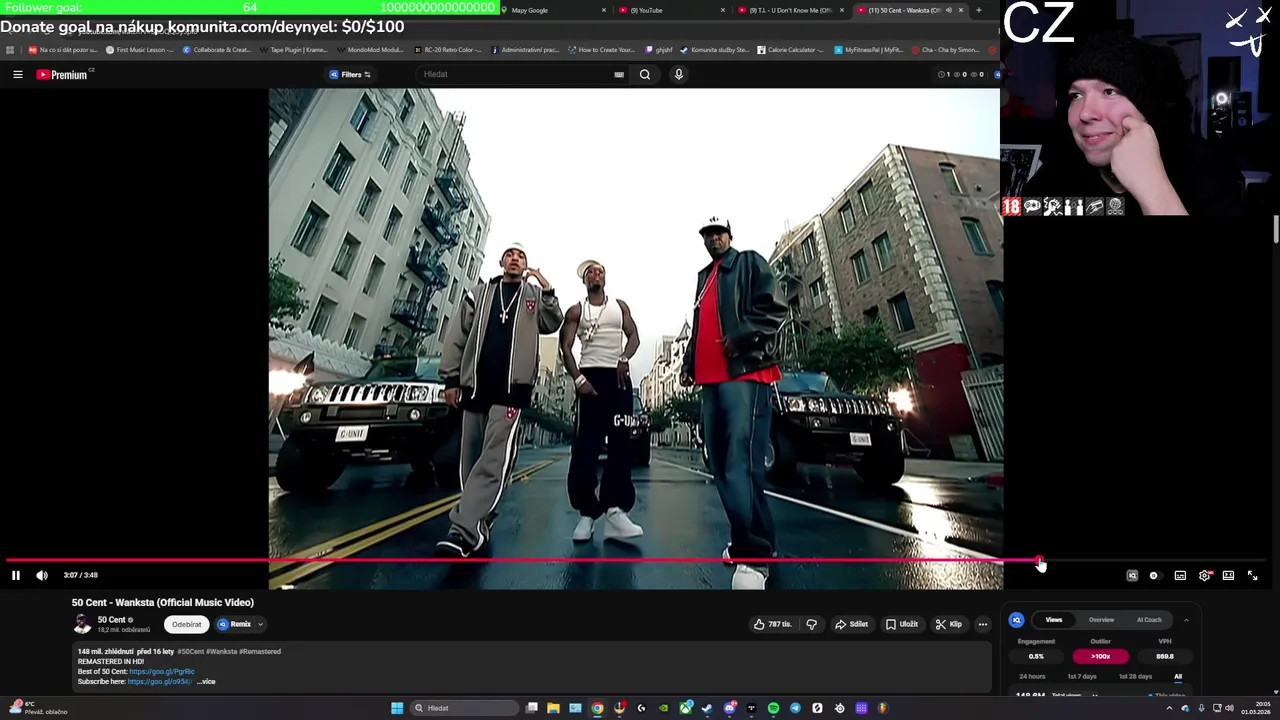1280x720 pixels.
Task: Go to YouTube Premium home logo
Action: (64, 74)
